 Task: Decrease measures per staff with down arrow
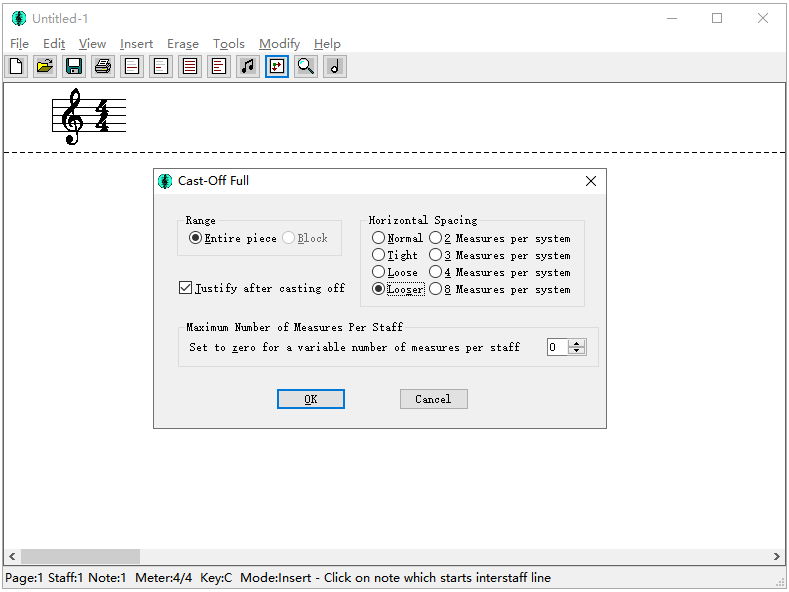point(577,351)
